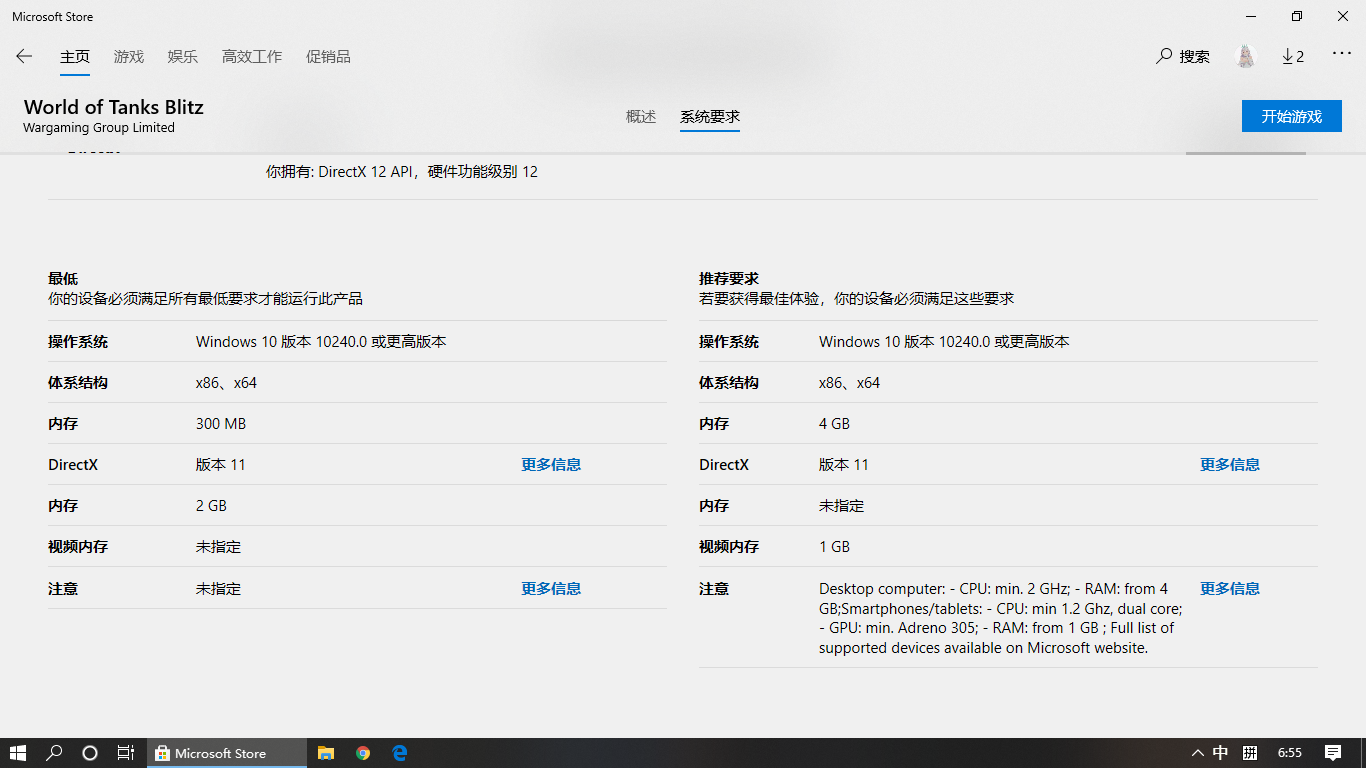
Task: Select the 概述 overview tab
Action: (641, 117)
